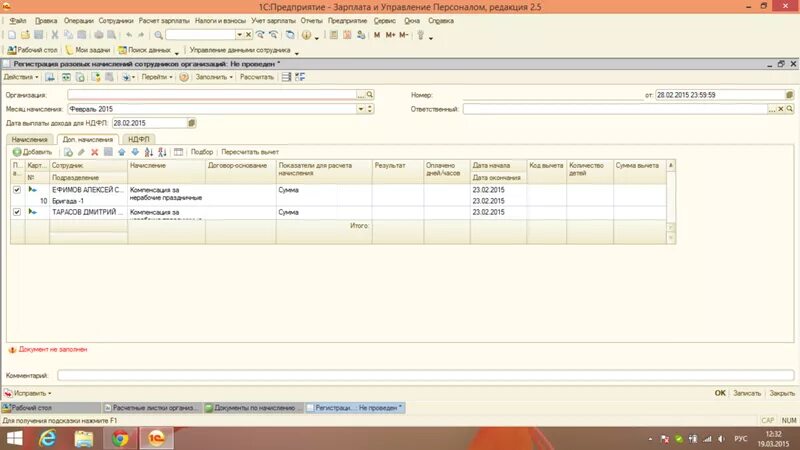Click the Закрыть button
The height and width of the screenshot is (450, 800).
782,393
